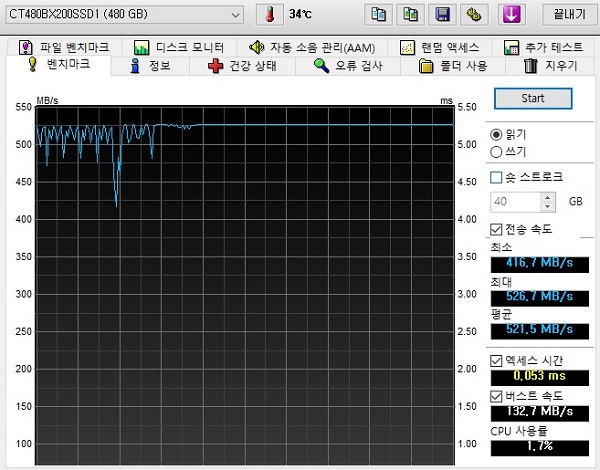
Task: Open the 지우기 tab
Action: (x=550, y=66)
